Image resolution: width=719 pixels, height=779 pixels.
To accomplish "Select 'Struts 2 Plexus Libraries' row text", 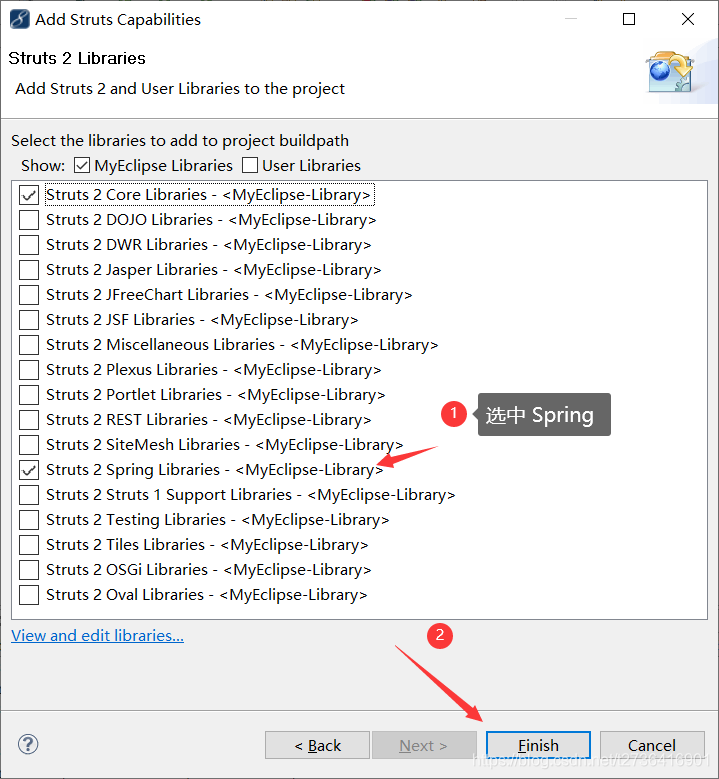I will click(214, 370).
